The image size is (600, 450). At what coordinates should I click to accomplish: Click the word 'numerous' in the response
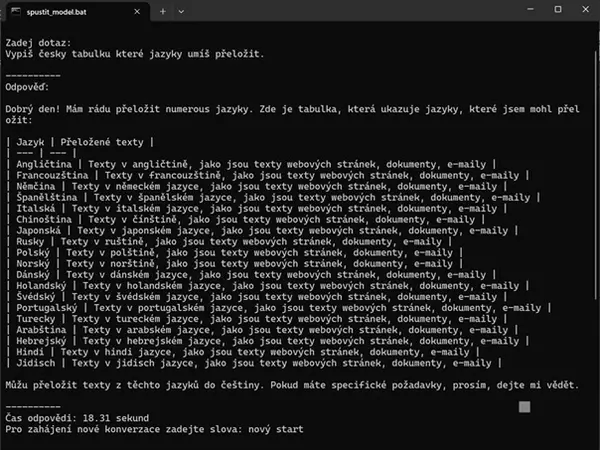(x=188, y=109)
